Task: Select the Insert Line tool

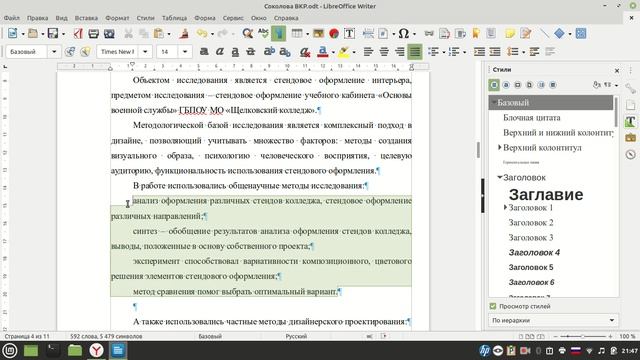Action: 544,33
